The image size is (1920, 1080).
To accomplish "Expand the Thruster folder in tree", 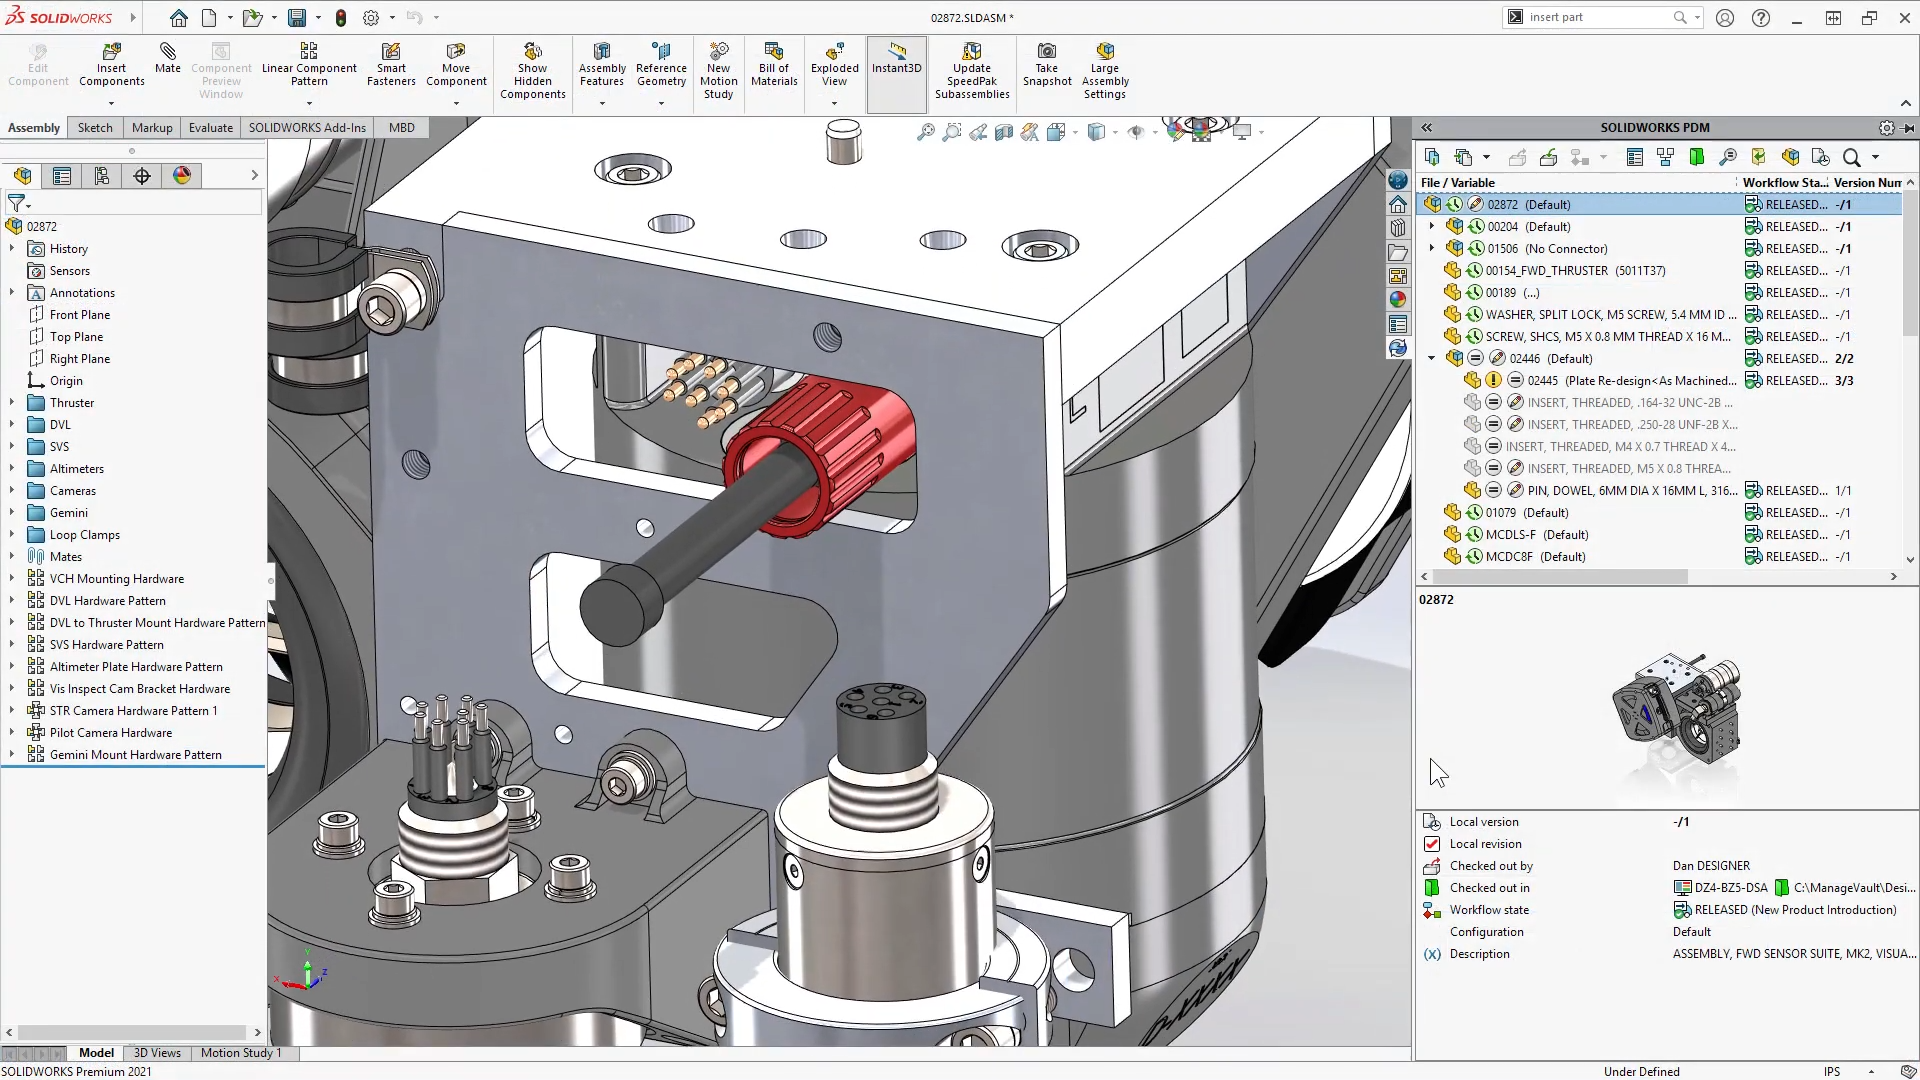I will pyautogui.click(x=12, y=403).
